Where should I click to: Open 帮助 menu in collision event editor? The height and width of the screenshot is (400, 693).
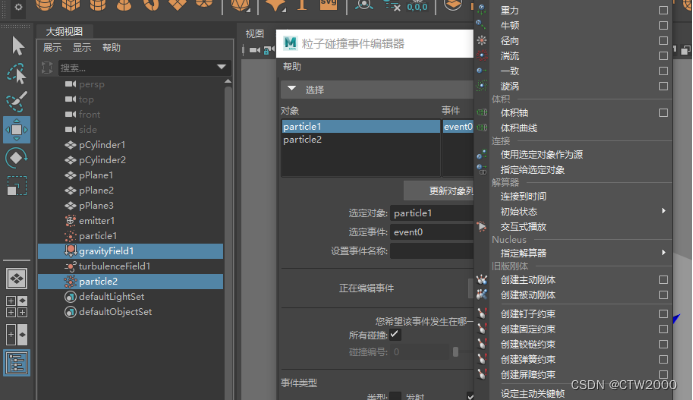pos(292,67)
